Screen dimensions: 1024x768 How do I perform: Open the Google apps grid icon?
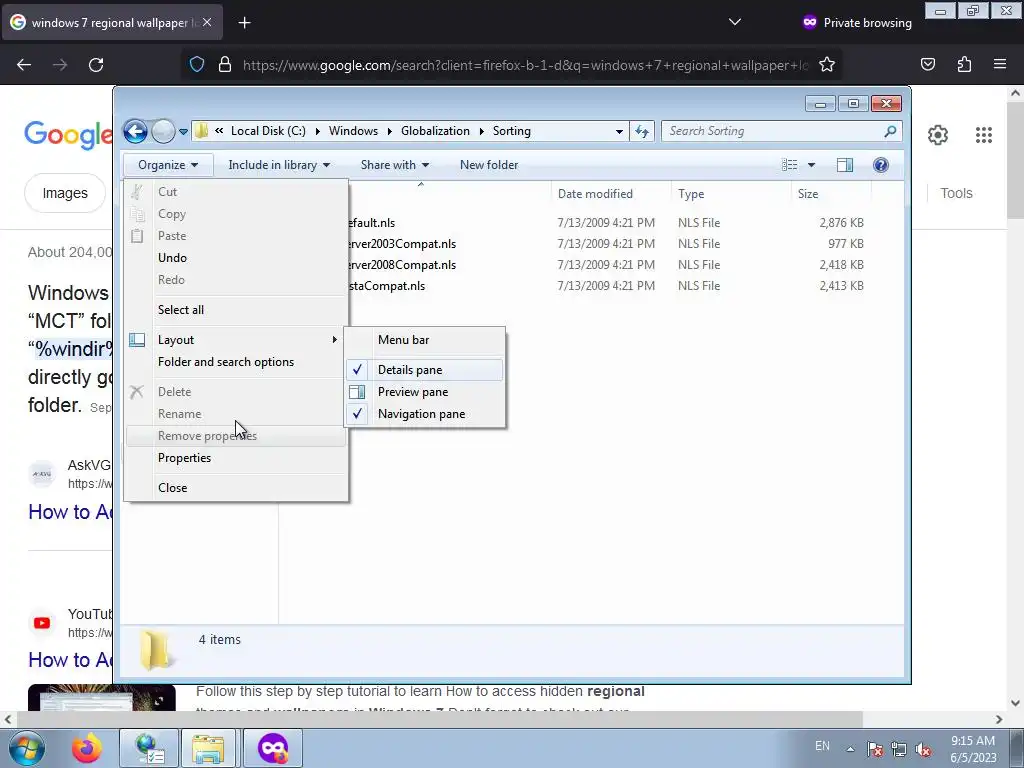pyautogui.click(x=984, y=135)
